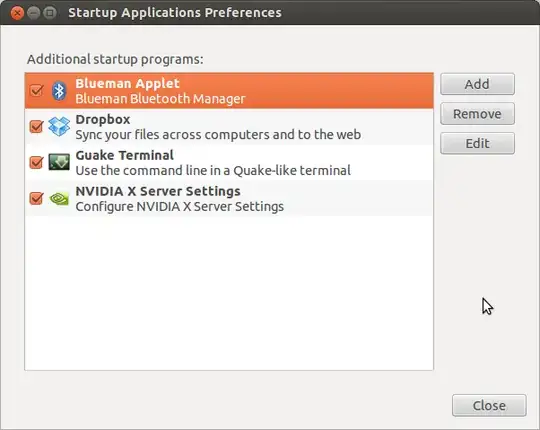Click the Dropbox box icon

pos(59,126)
